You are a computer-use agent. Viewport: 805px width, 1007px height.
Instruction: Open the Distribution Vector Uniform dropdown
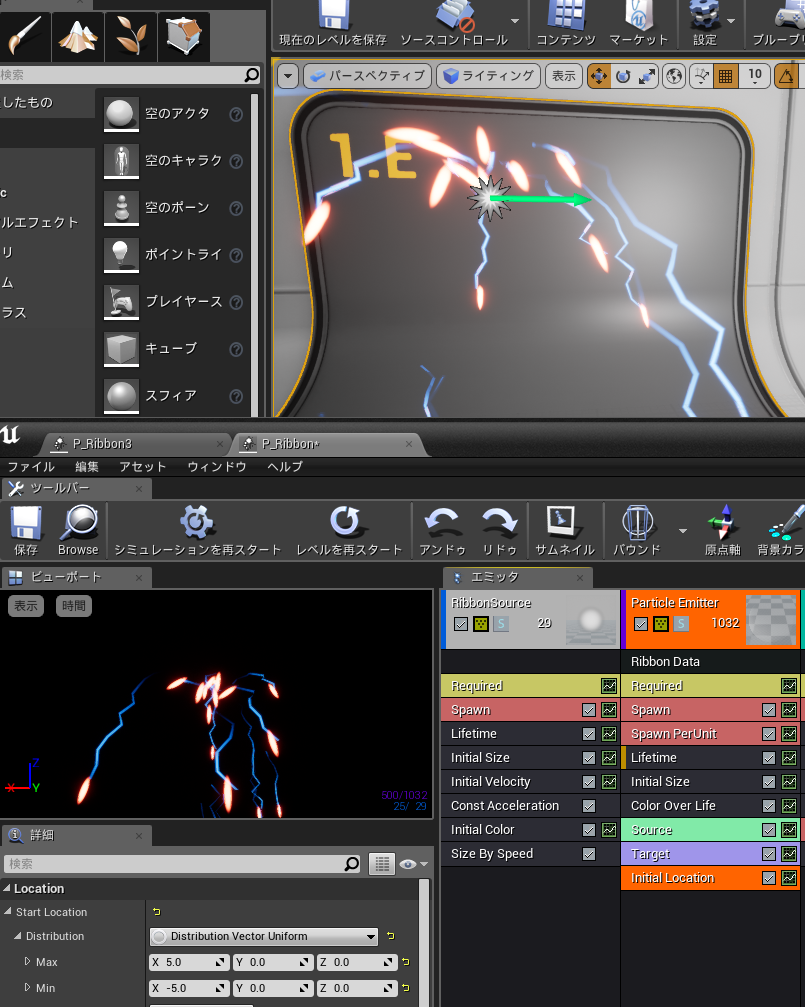(263, 936)
